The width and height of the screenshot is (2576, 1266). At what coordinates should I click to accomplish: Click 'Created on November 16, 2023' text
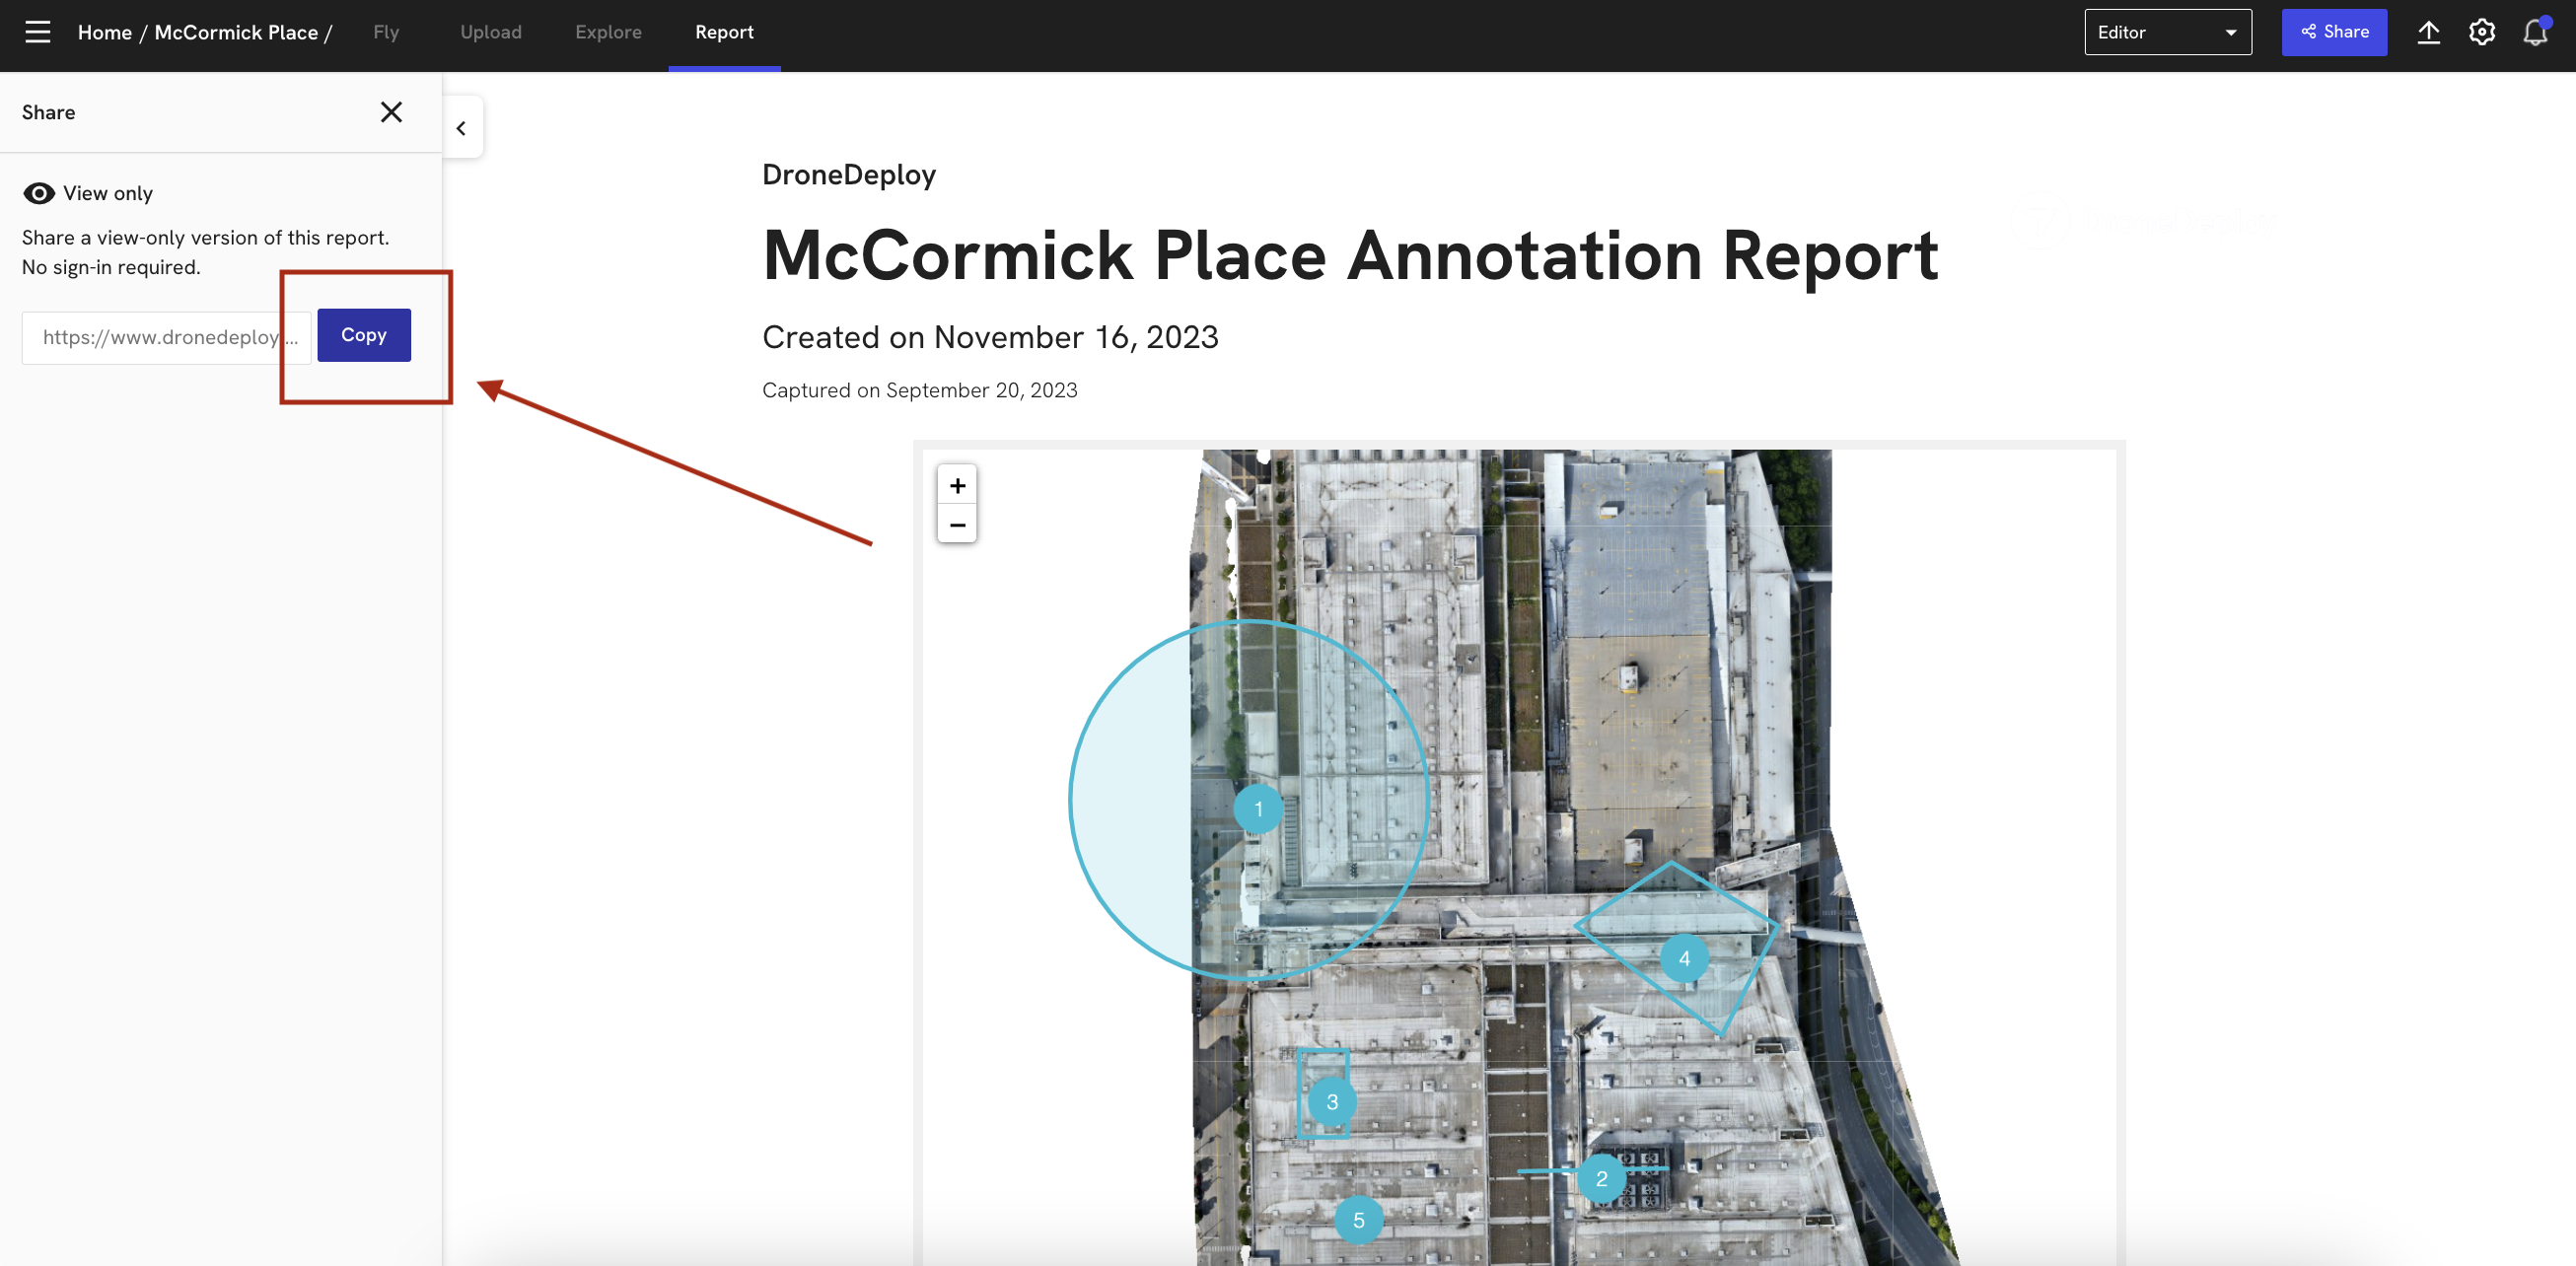[990, 337]
